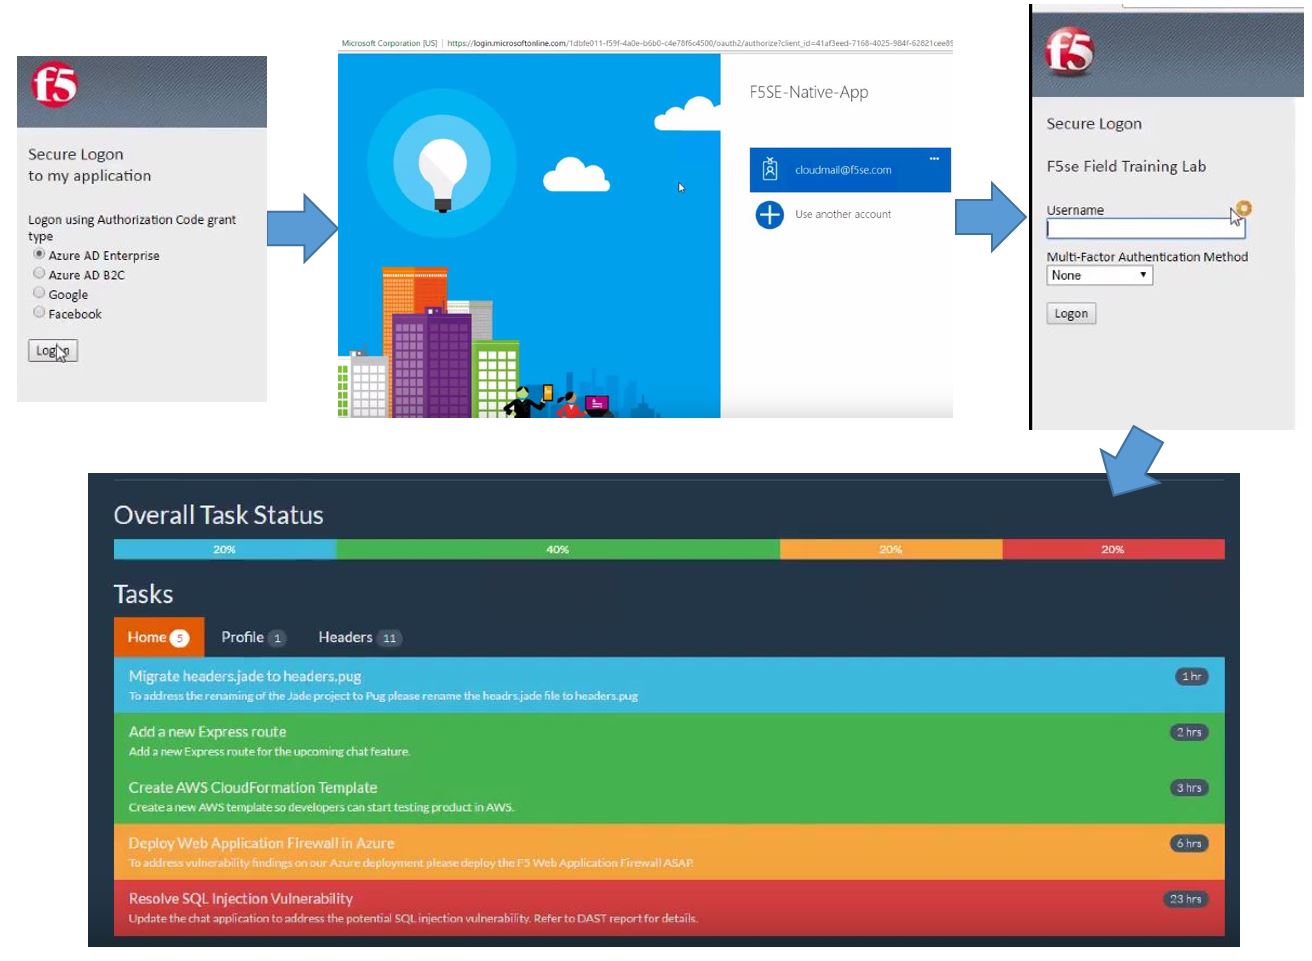The height and width of the screenshot is (961, 1312).
Task: Open the three-dots menu on cloudmail account tile
Action: pos(934,158)
